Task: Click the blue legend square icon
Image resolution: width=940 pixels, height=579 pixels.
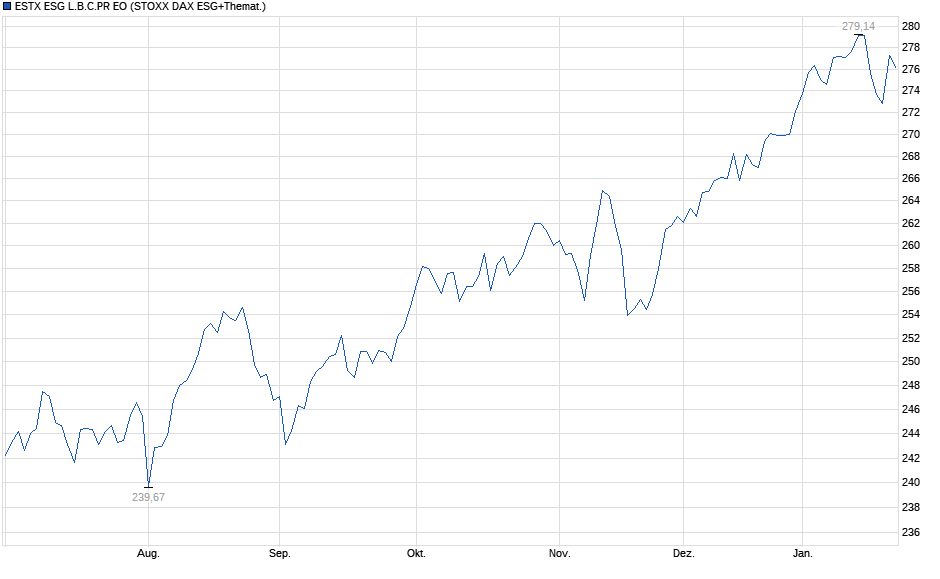Action: coord(8,7)
